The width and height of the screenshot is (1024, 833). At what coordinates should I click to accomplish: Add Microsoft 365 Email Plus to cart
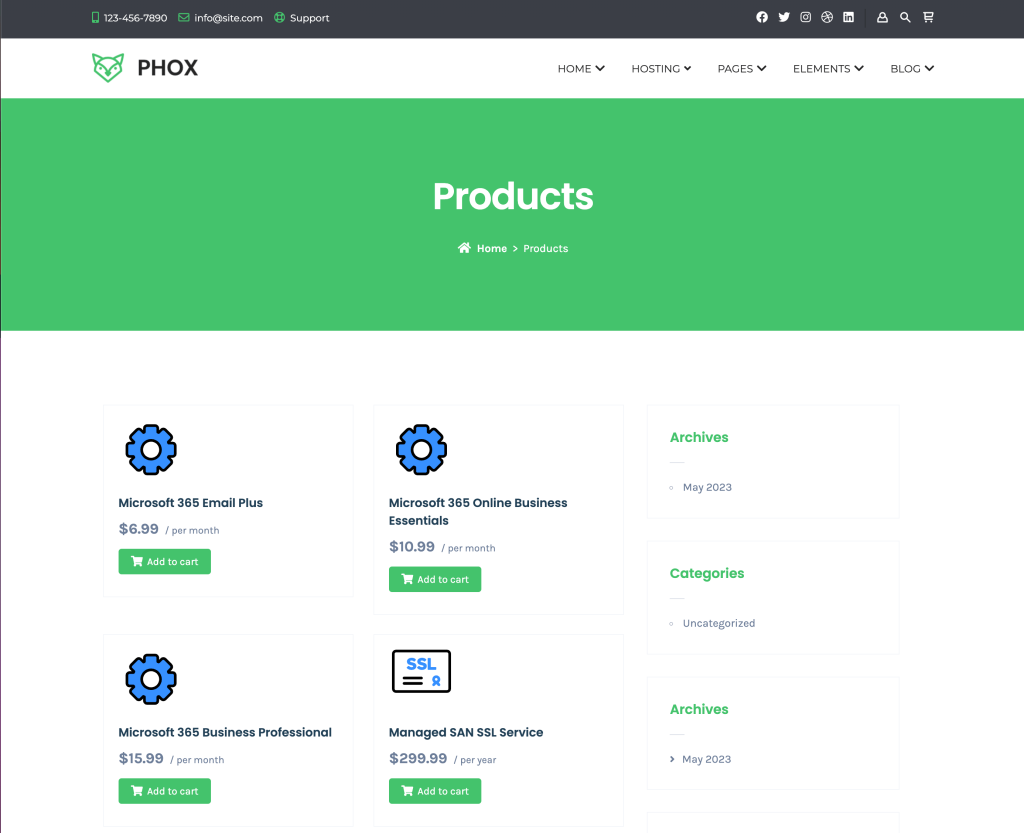pos(164,561)
